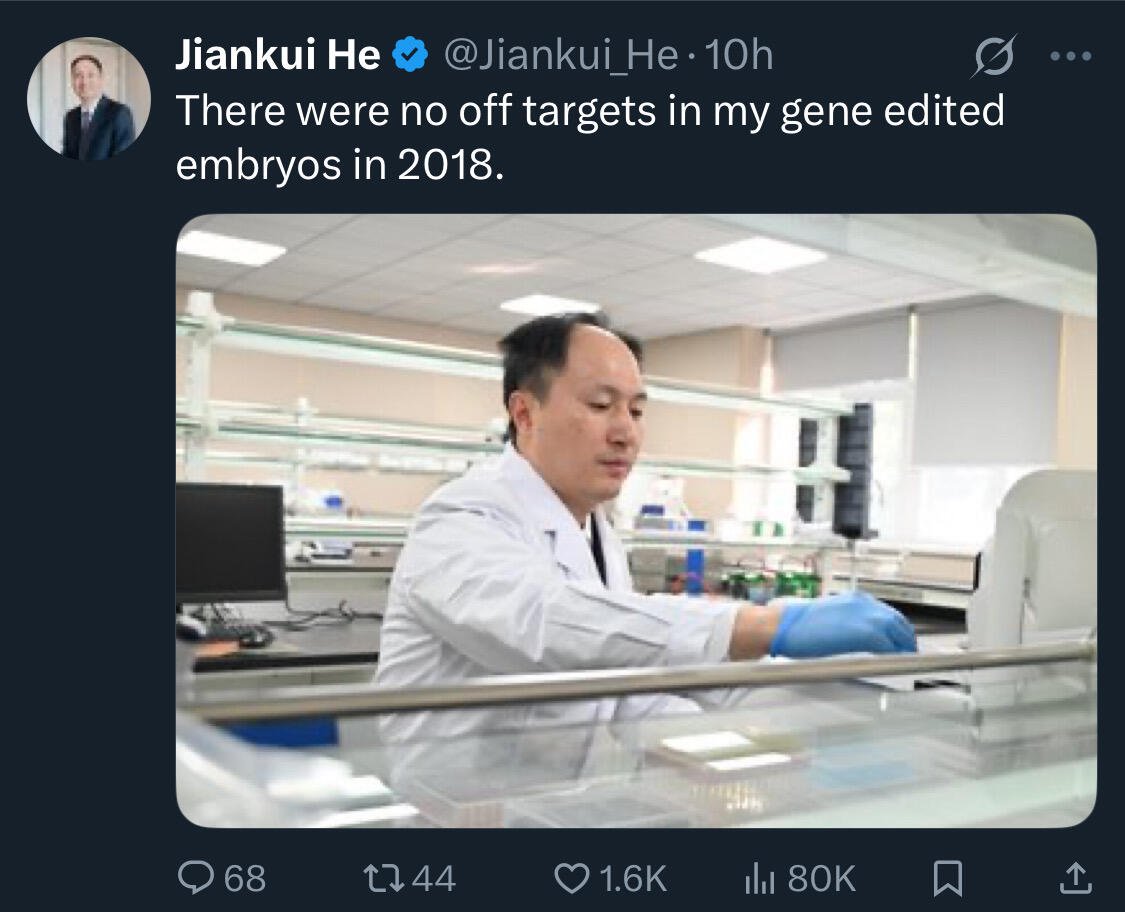The height and width of the screenshot is (912, 1125).
Task: Bookmark this tweet
Action: (948, 879)
